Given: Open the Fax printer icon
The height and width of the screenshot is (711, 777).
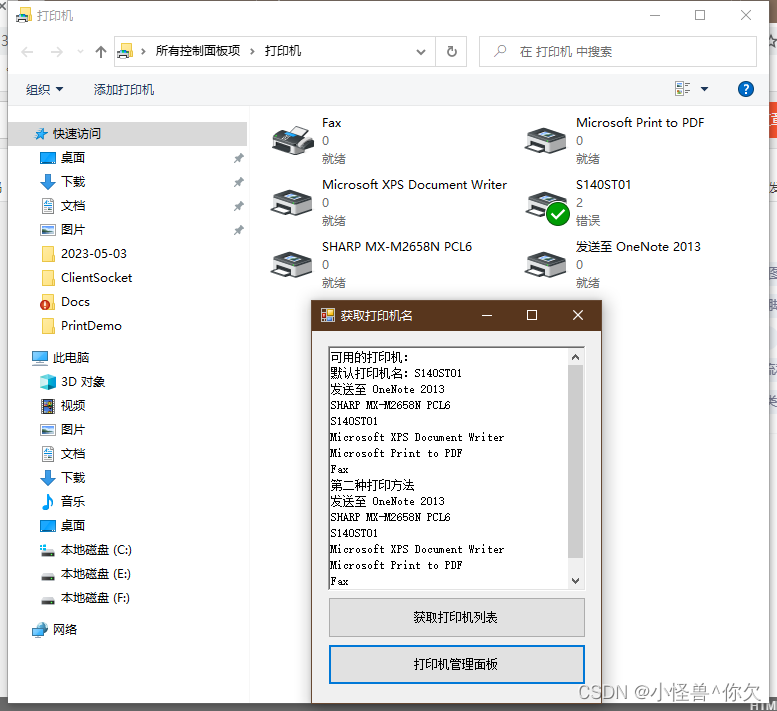Looking at the screenshot, I should pos(293,140).
